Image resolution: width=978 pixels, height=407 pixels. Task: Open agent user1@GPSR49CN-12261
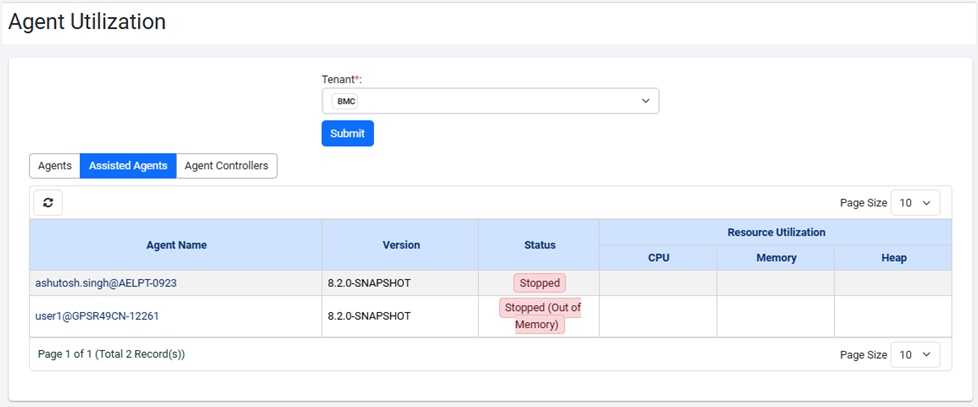[97, 316]
